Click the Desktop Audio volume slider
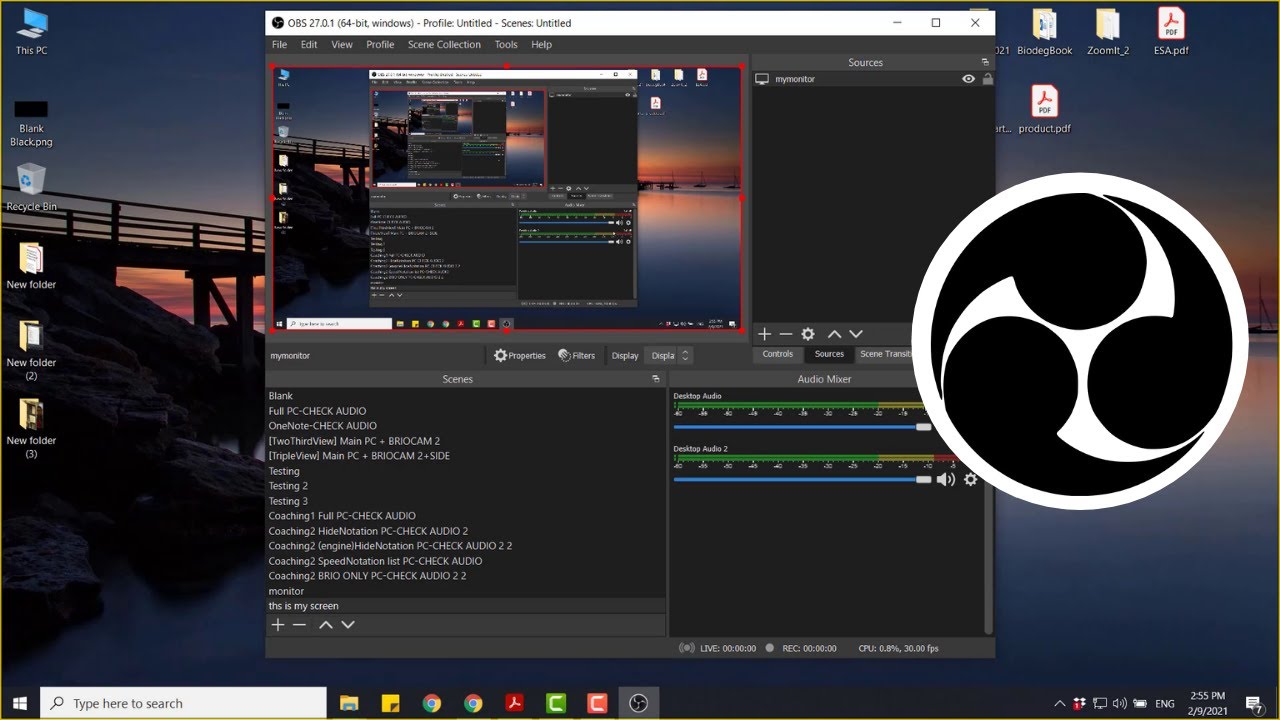This screenshot has width=1280, height=720. pos(802,427)
